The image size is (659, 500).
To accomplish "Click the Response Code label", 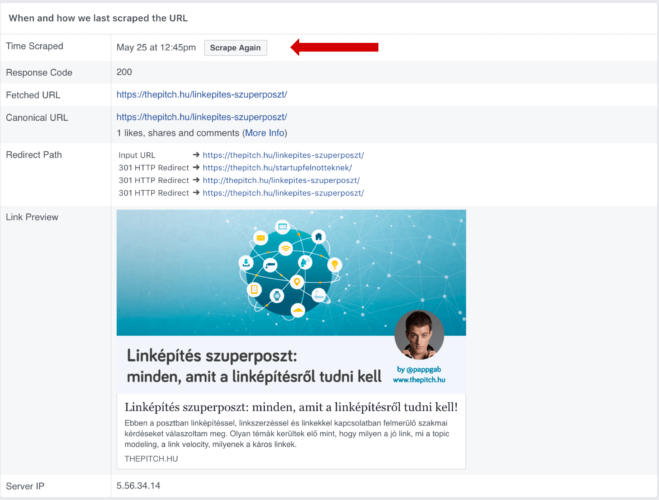I will coord(39,73).
